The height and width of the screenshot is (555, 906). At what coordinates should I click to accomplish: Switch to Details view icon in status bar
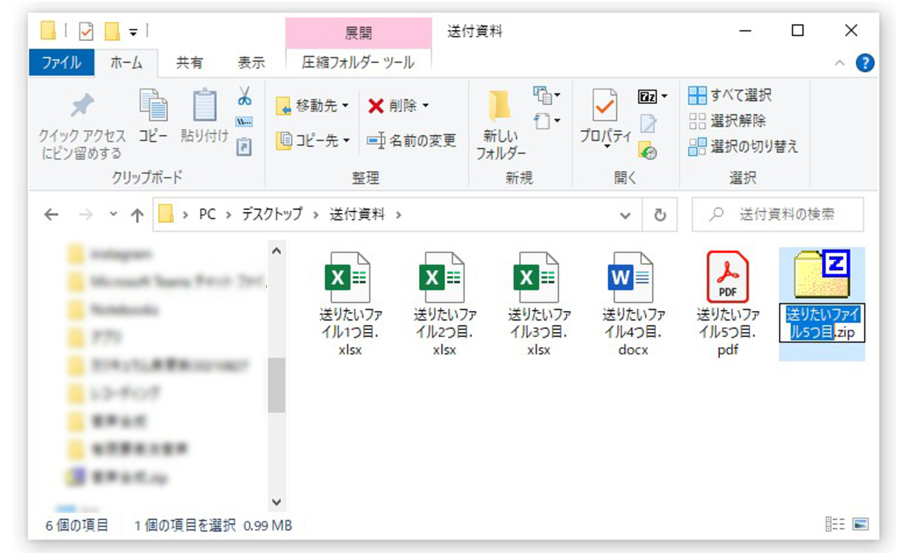pyautogui.click(x=834, y=524)
